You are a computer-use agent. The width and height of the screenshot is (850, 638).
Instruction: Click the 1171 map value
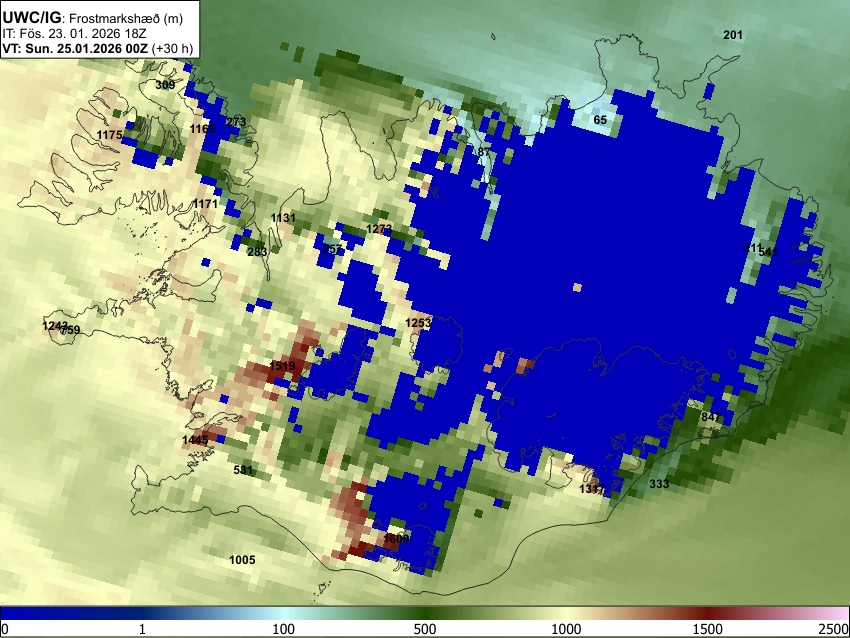coord(205,204)
